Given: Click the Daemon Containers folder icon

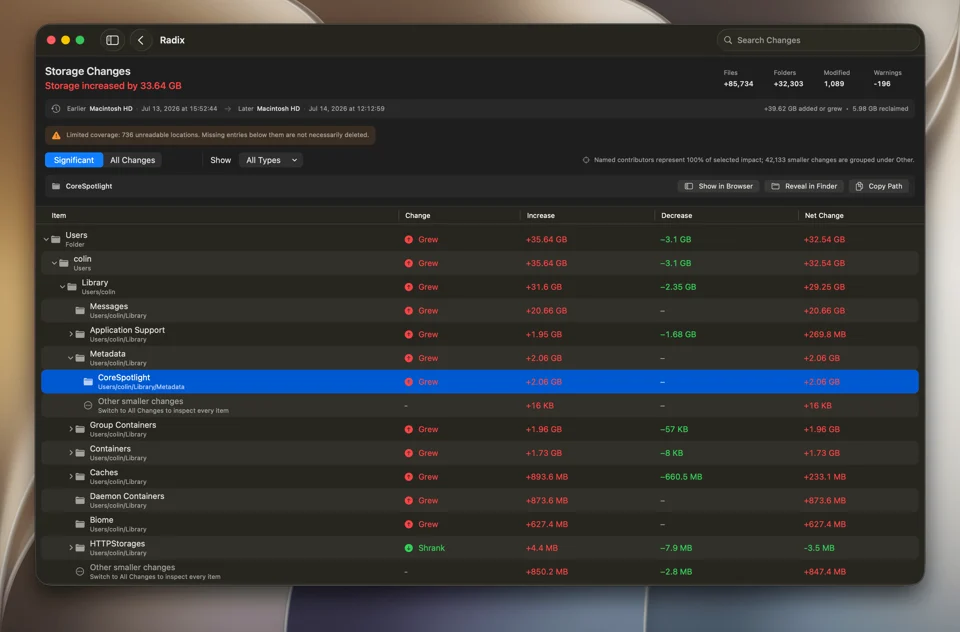Looking at the screenshot, I should click(x=80, y=500).
